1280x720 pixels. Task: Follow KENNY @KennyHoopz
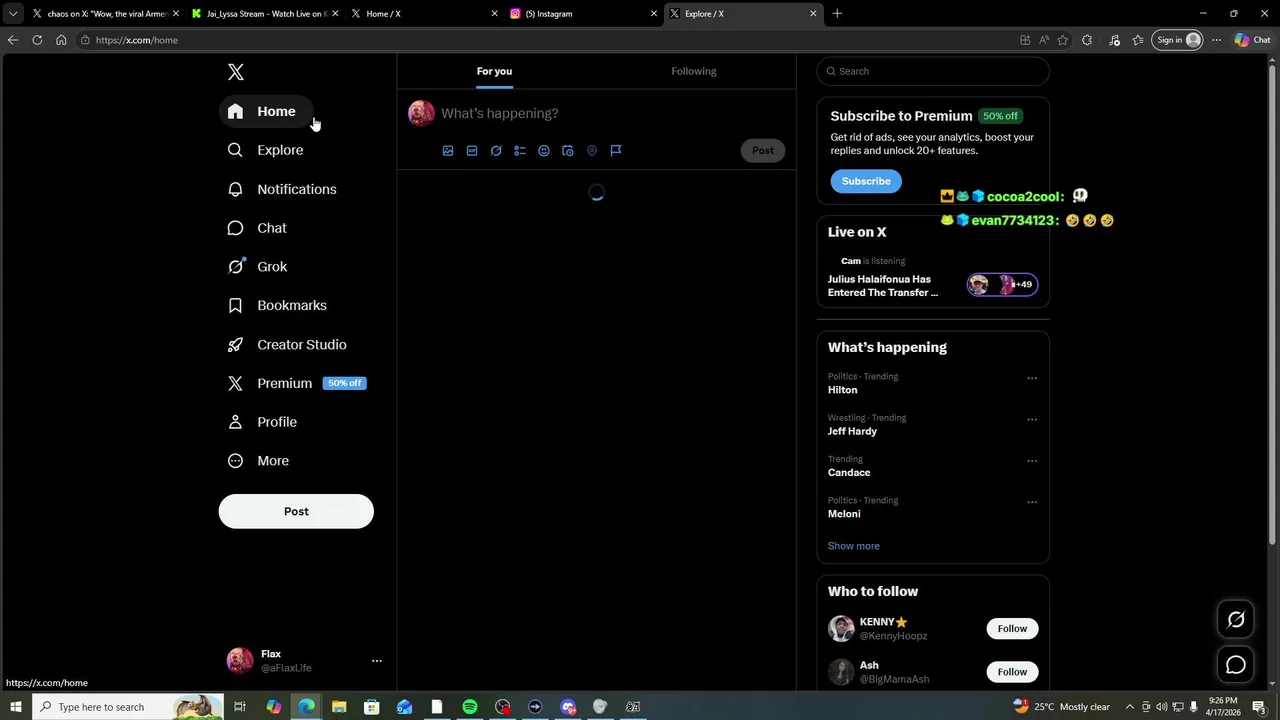click(1012, 629)
